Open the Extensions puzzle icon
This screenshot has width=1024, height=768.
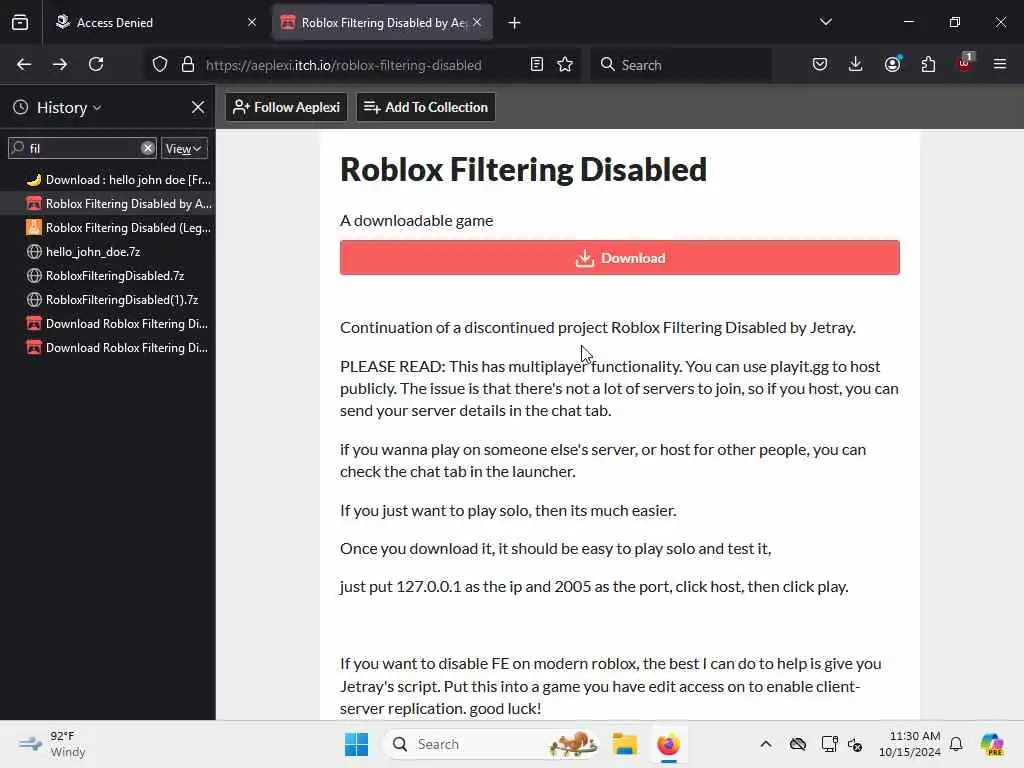click(x=928, y=64)
